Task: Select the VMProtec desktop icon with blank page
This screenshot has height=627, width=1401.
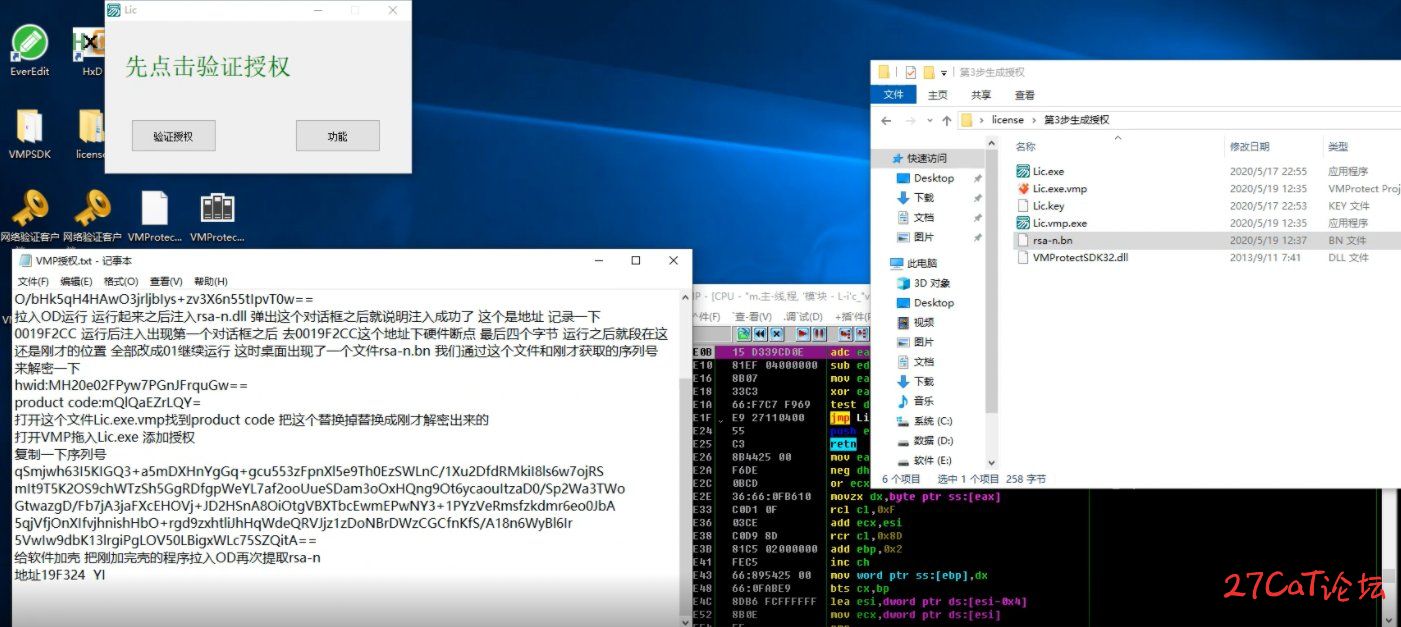Action: (x=155, y=217)
